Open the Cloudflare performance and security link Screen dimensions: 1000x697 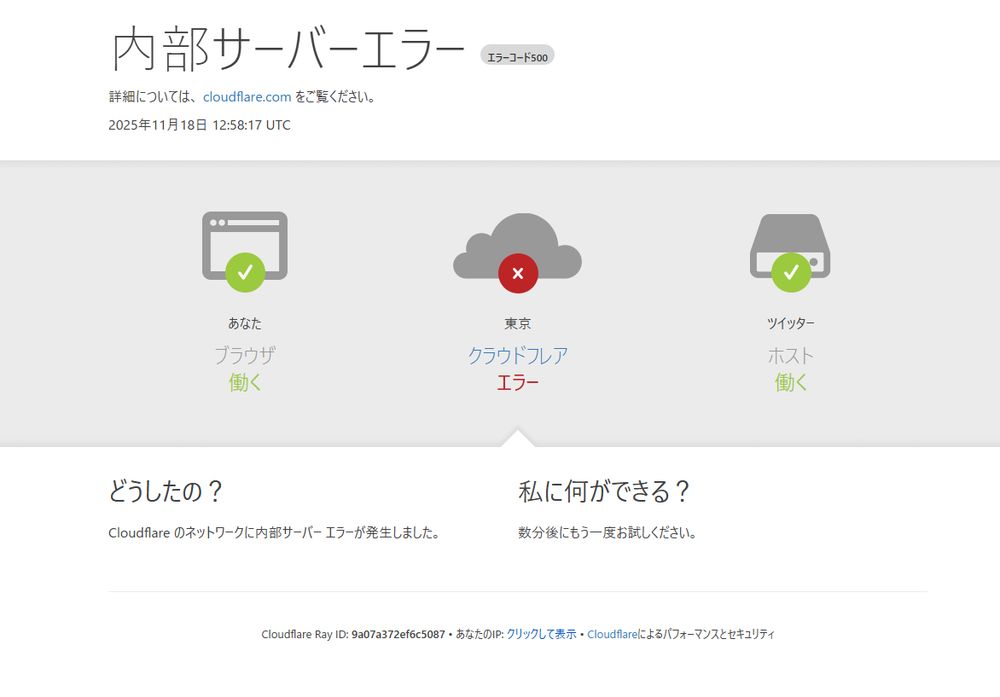coord(612,634)
